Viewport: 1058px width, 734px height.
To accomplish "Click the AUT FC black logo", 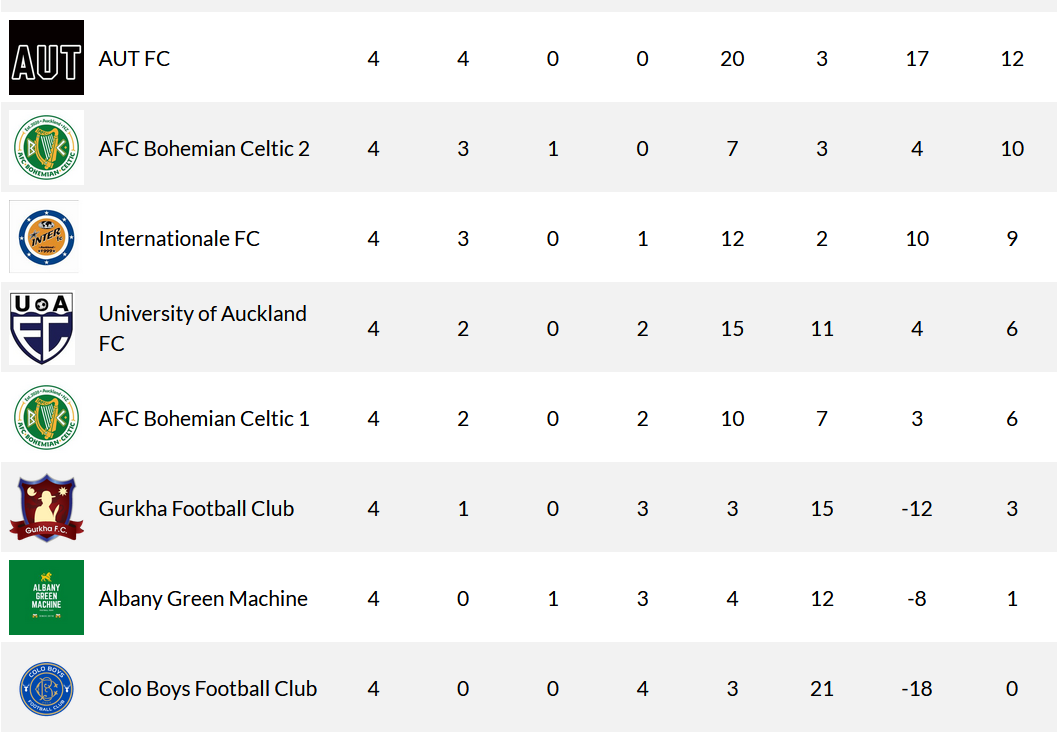I will pyautogui.click(x=47, y=57).
